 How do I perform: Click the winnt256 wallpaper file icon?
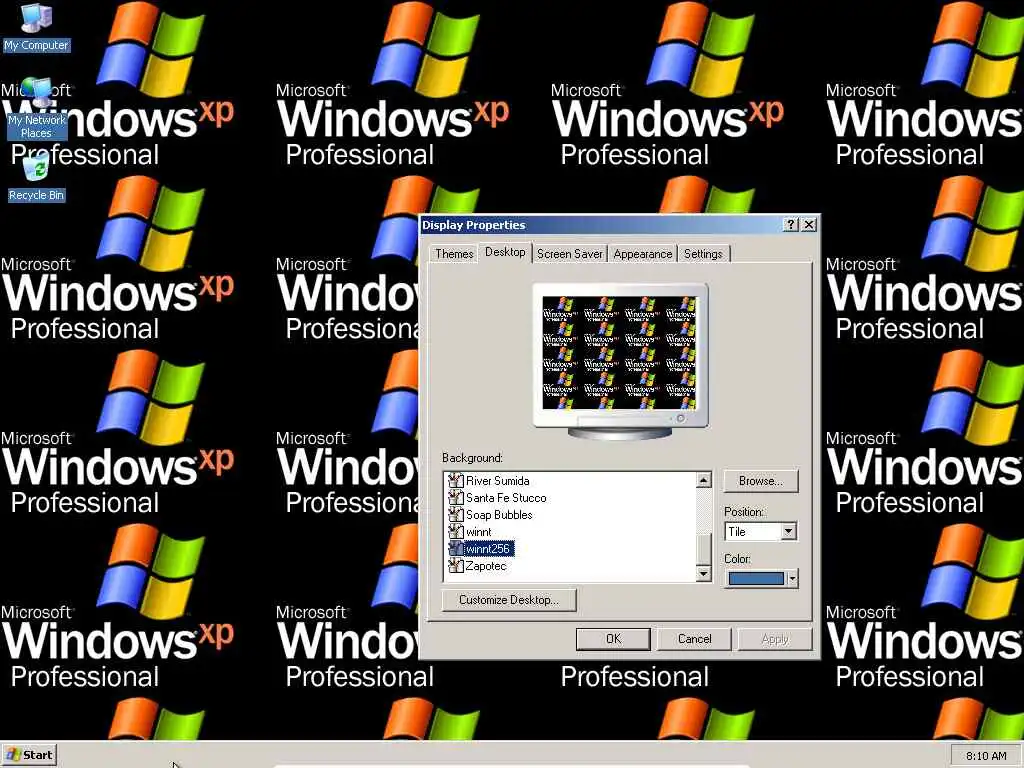[x=456, y=549]
